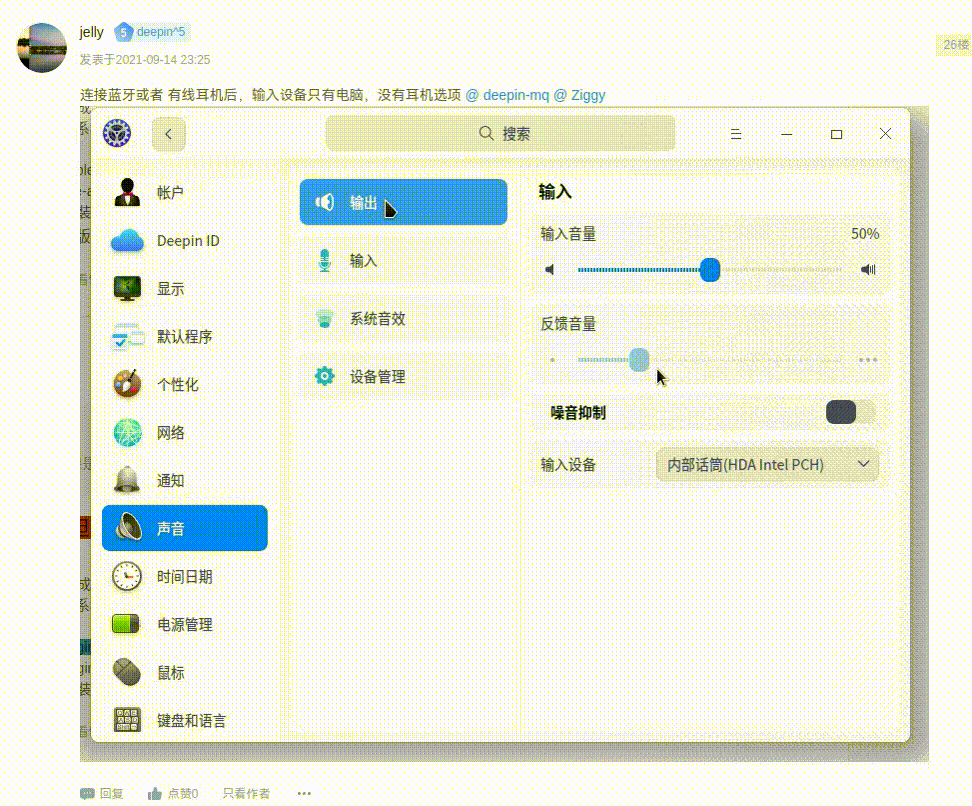Open the 设备管理 device management tab

click(404, 376)
